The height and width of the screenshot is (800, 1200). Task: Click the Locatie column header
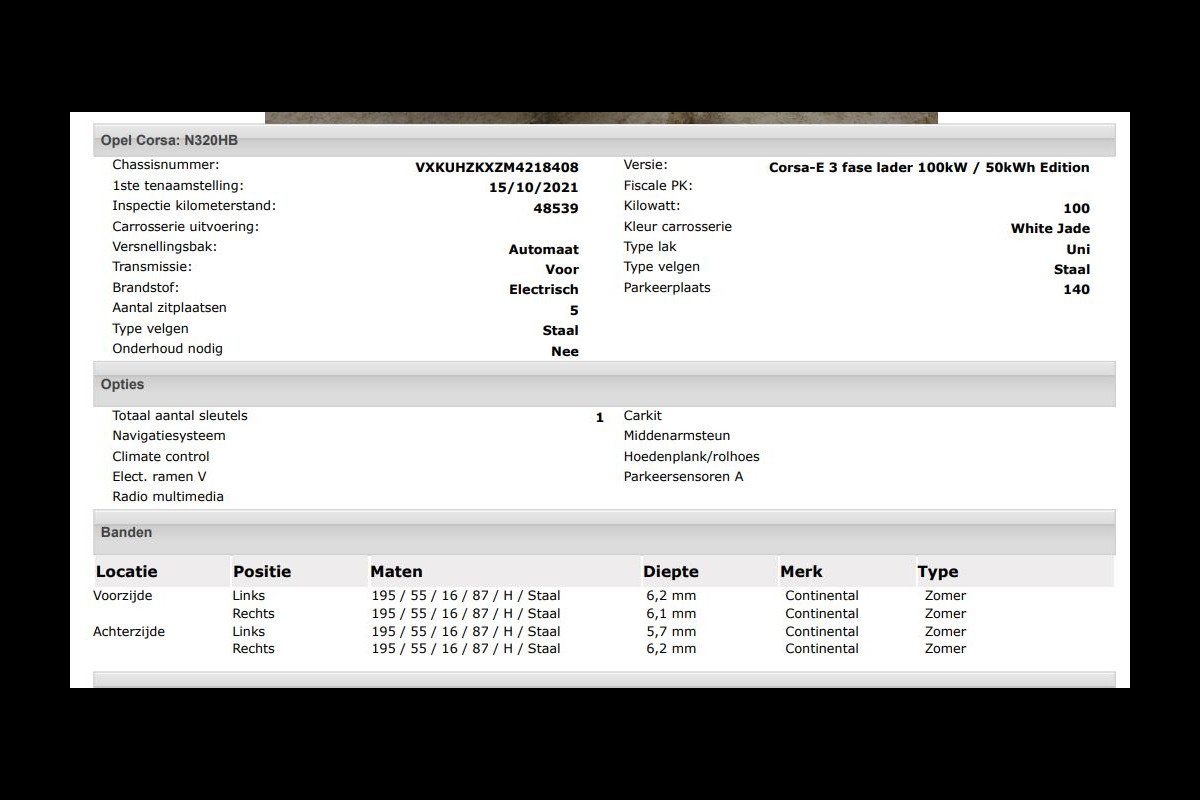click(127, 572)
